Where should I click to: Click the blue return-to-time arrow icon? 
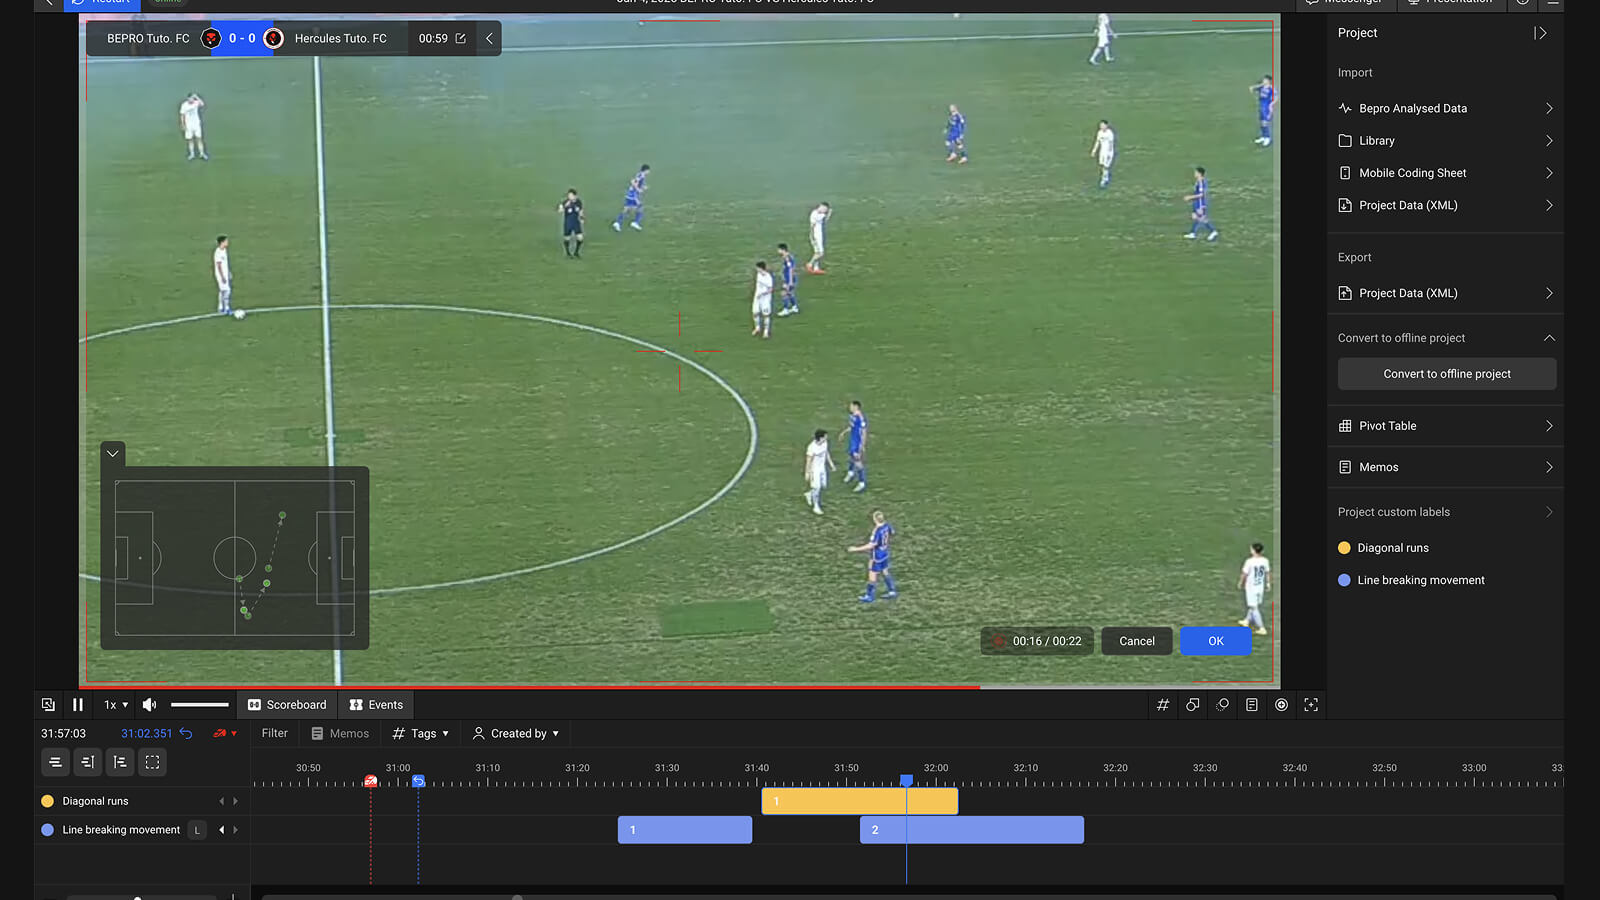coord(186,733)
